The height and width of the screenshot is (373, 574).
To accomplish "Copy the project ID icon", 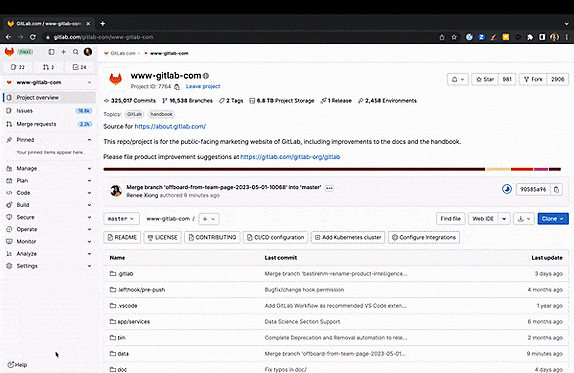I will pyautogui.click(x=177, y=87).
